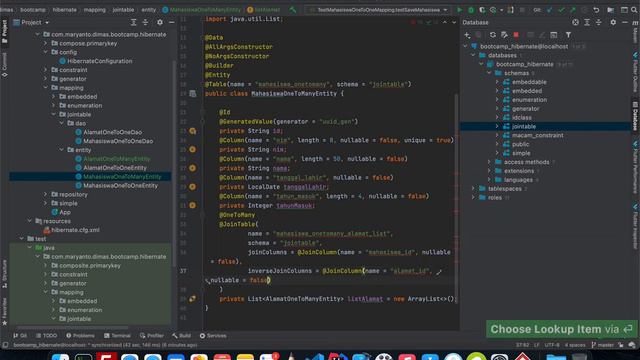
Task: Open query console icon in Database toolbar
Action: coord(553,35)
